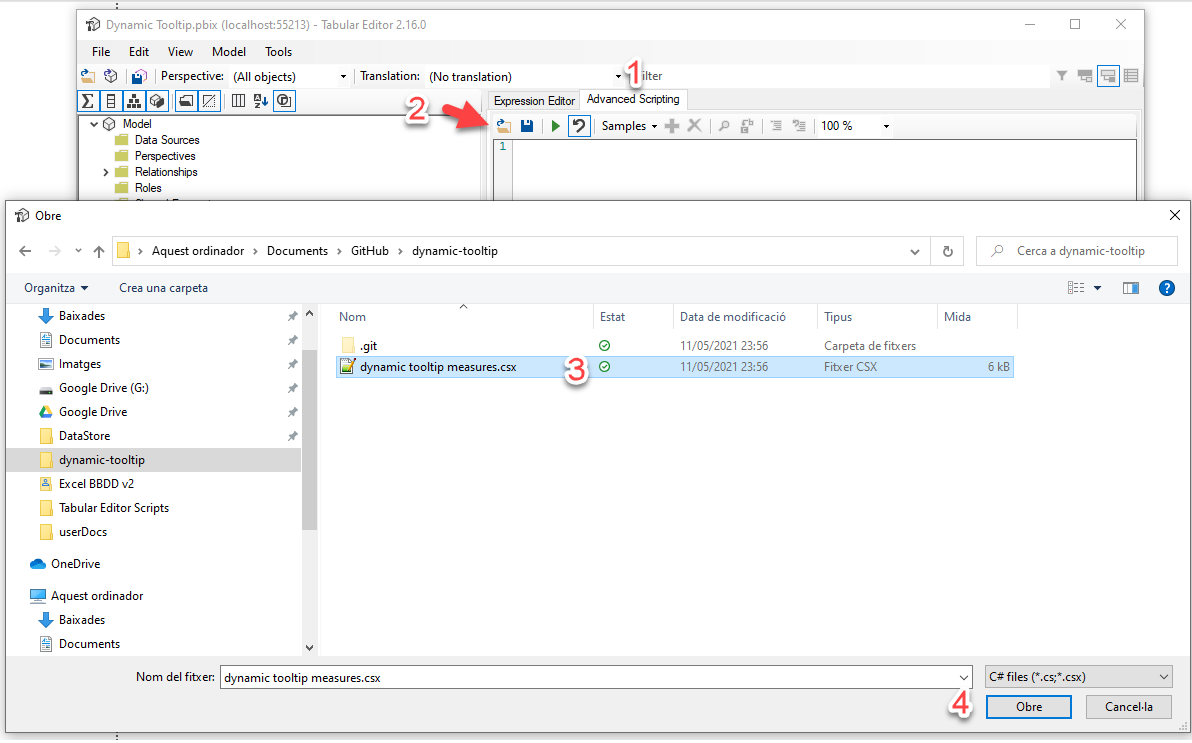Toggle hidden objects visibility icon
The image size is (1192, 743).
209,101
